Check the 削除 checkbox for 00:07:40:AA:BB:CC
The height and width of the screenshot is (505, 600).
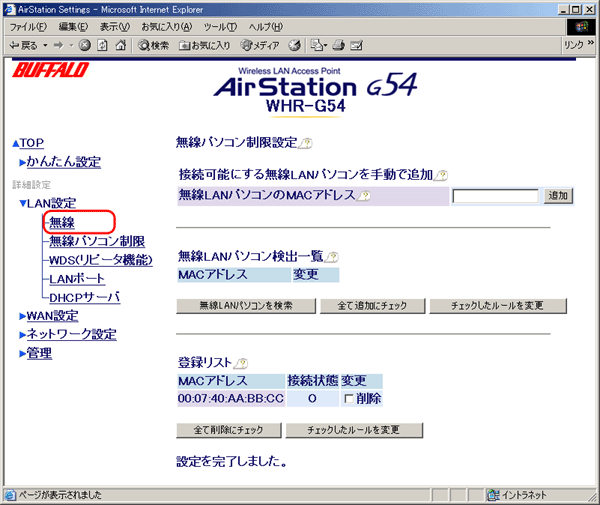pyautogui.click(x=348, y=398)
